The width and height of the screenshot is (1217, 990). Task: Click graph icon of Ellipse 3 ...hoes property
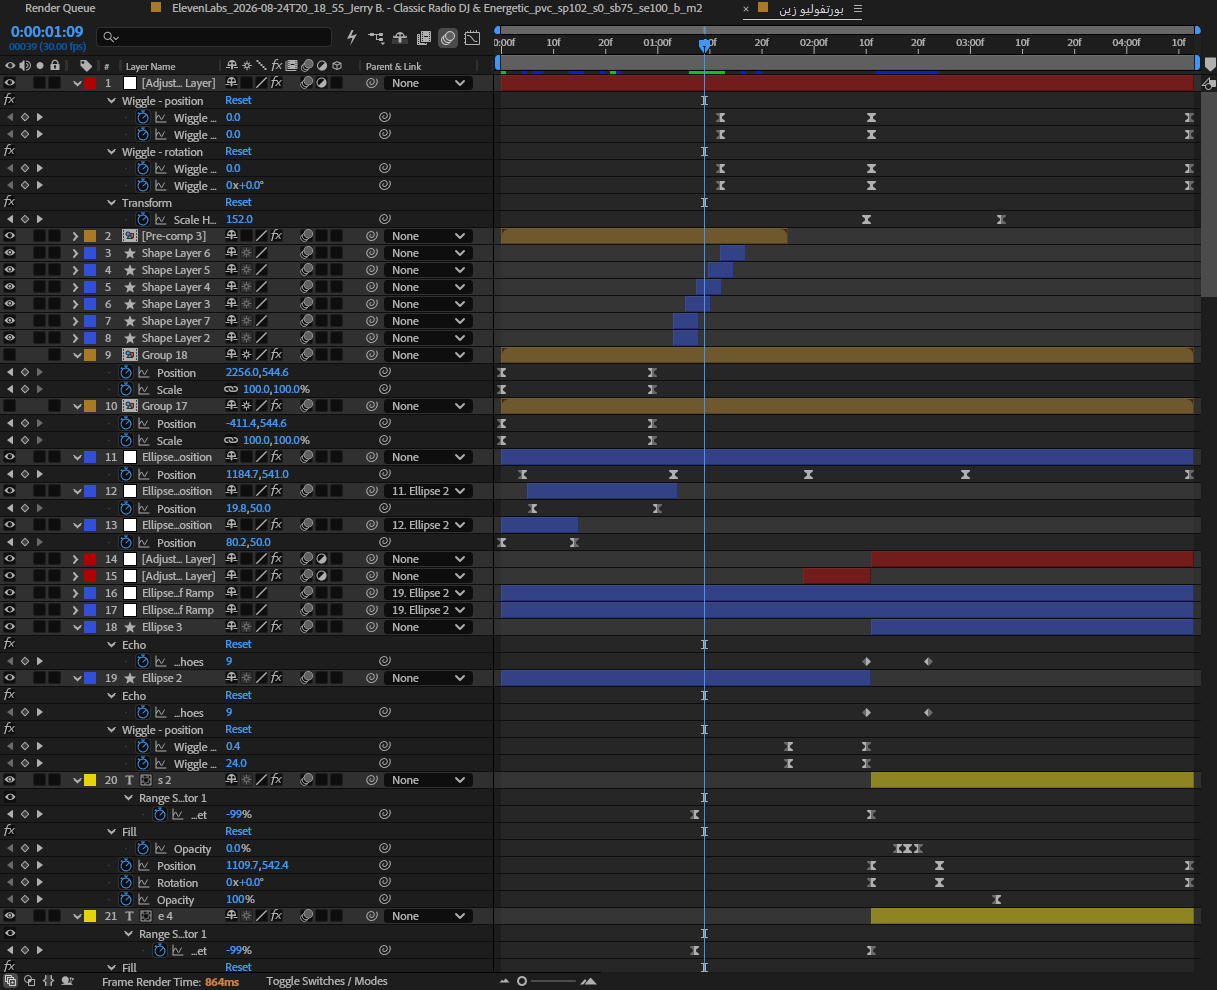tap(160, 661)
